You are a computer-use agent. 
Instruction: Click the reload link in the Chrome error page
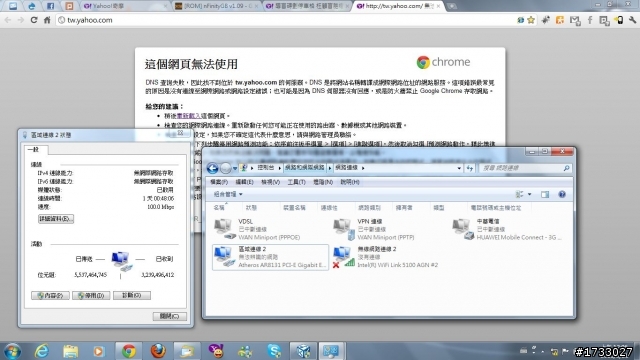coord(188,116)
